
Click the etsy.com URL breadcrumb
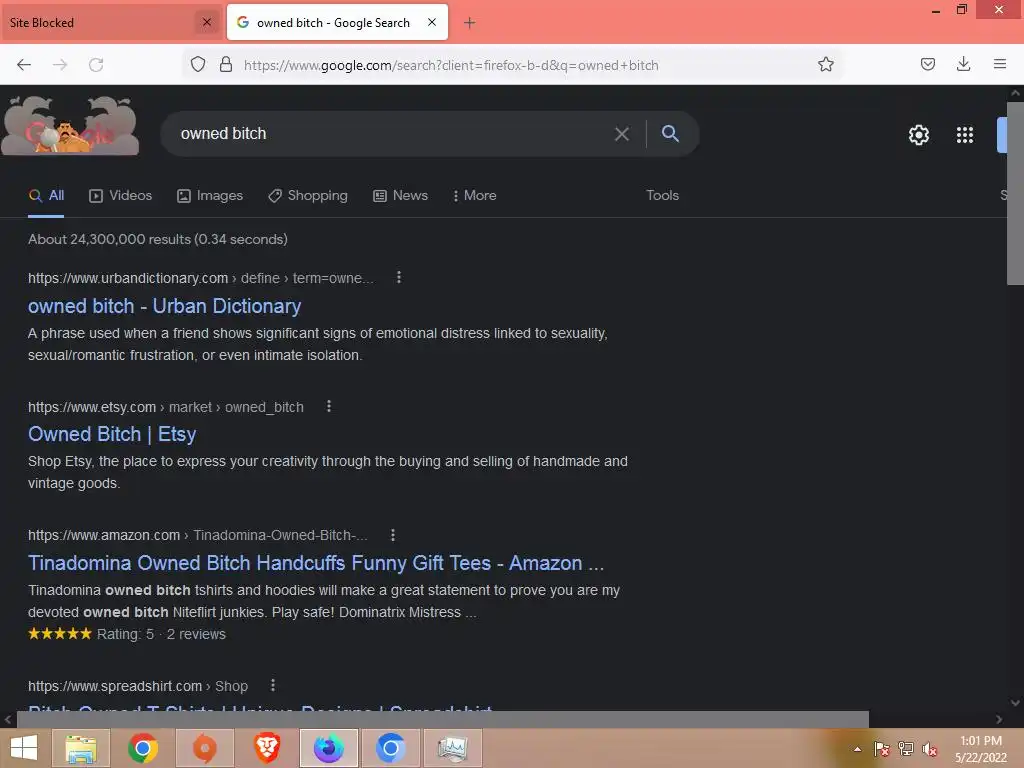166,407
